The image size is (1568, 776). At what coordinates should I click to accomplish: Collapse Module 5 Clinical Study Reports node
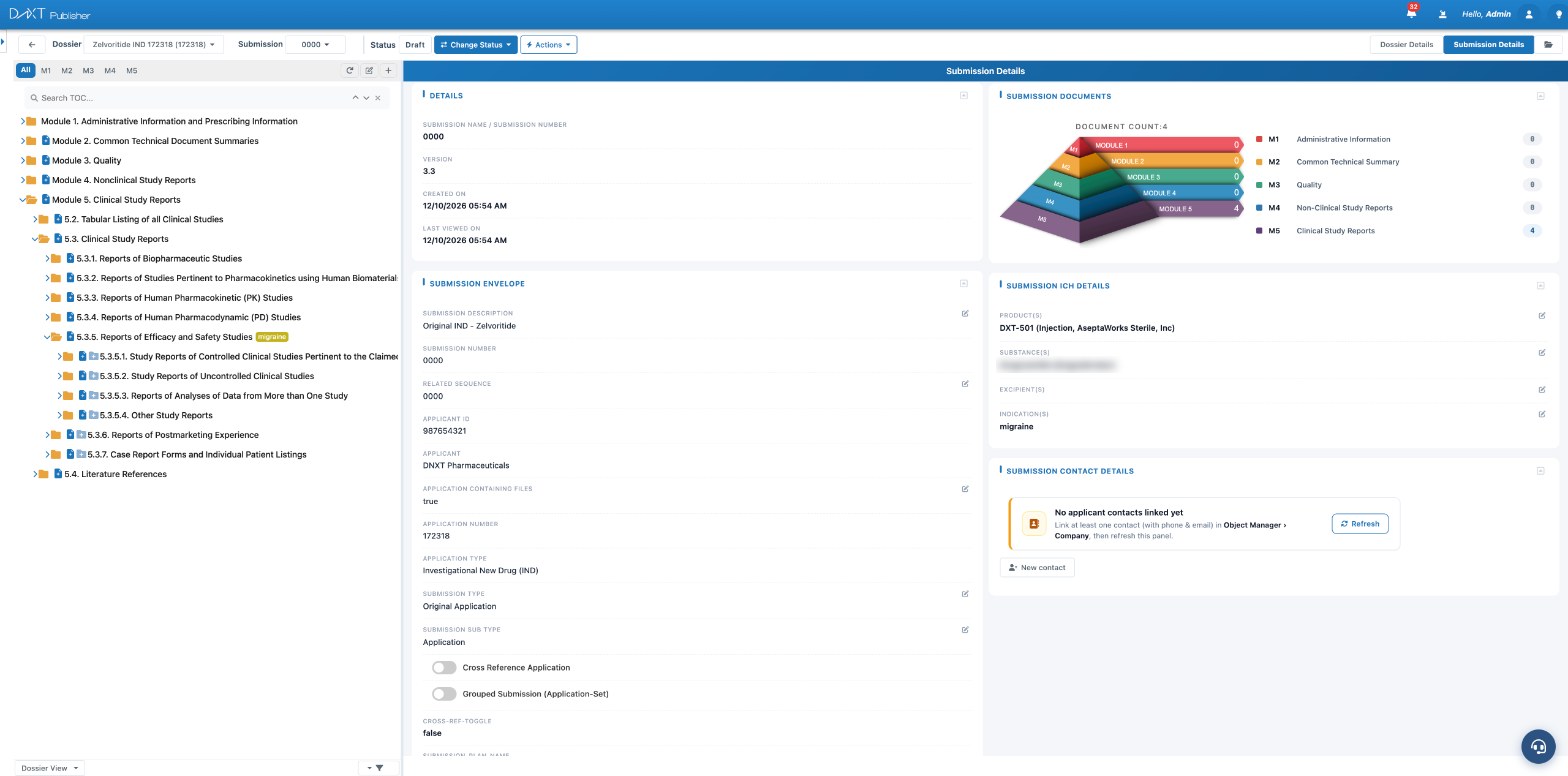22,200
